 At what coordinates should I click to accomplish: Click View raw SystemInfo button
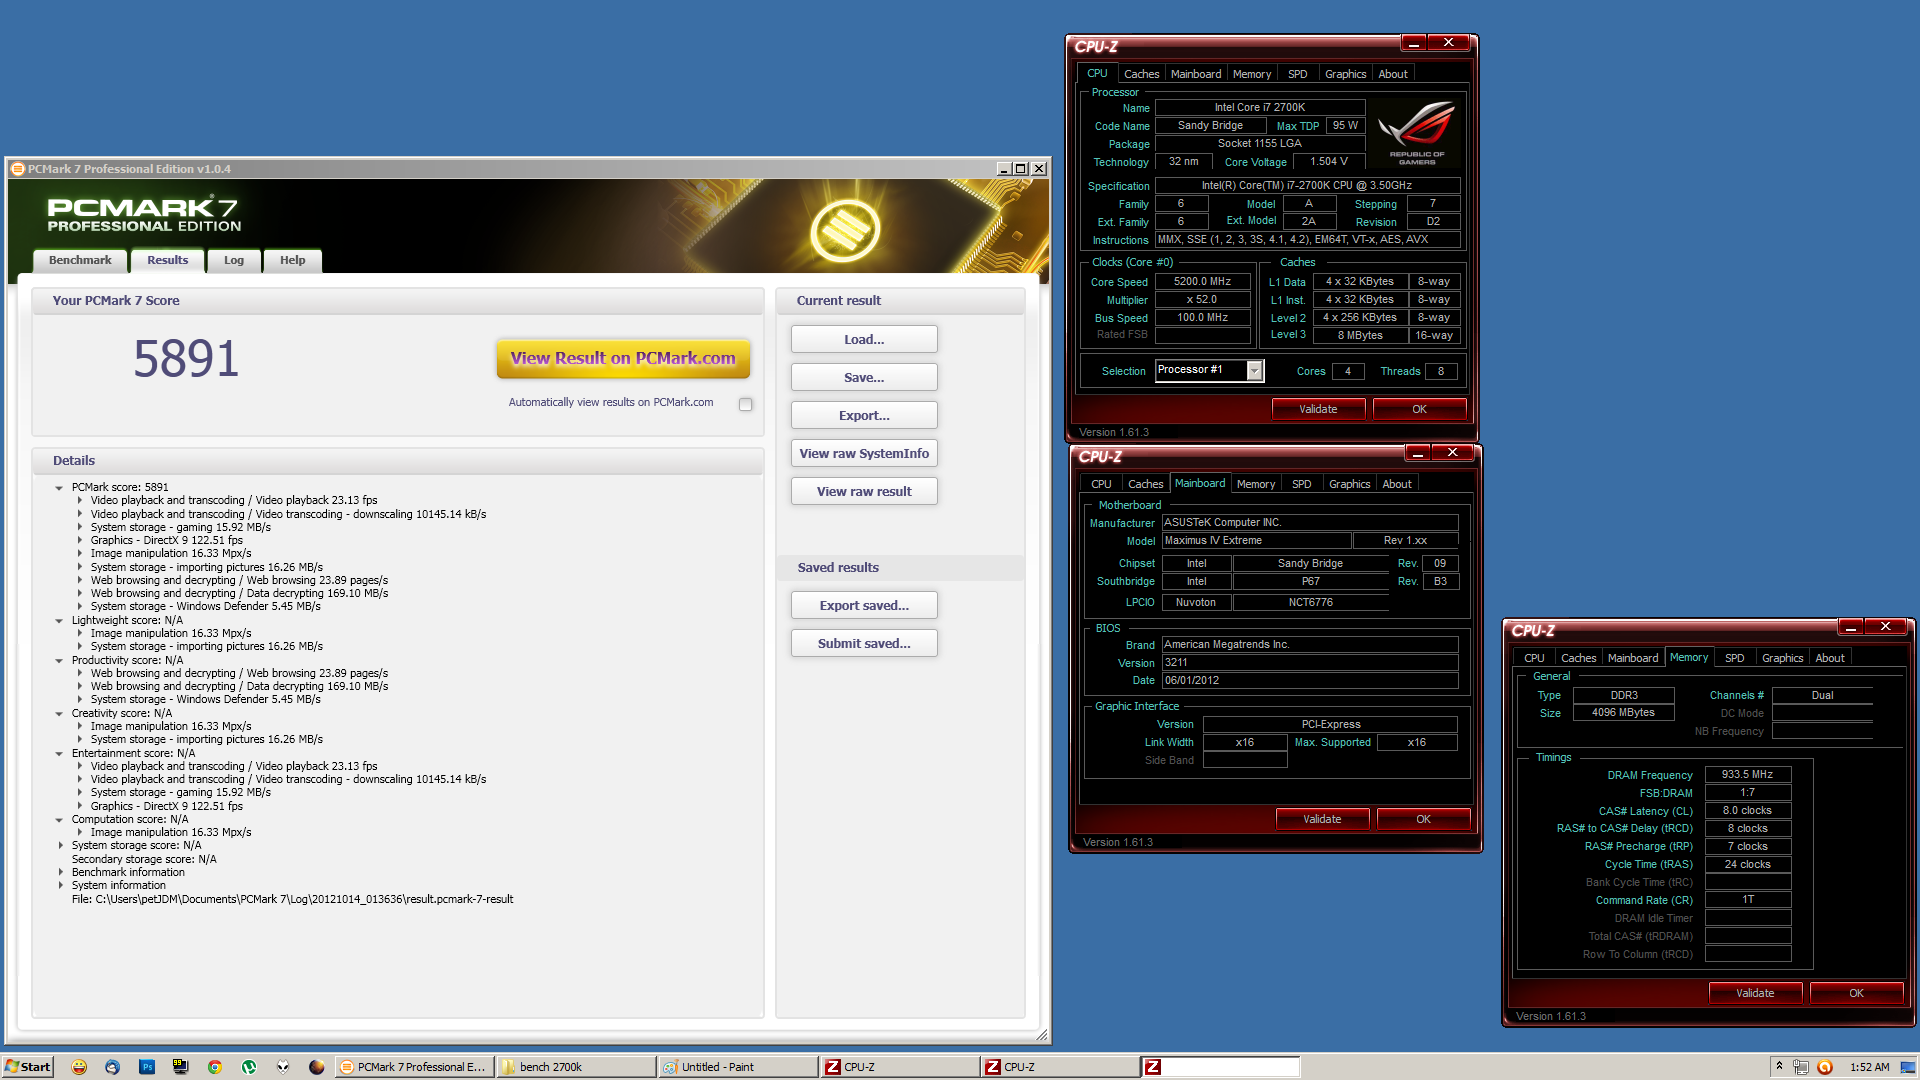[x=864, y=454]
